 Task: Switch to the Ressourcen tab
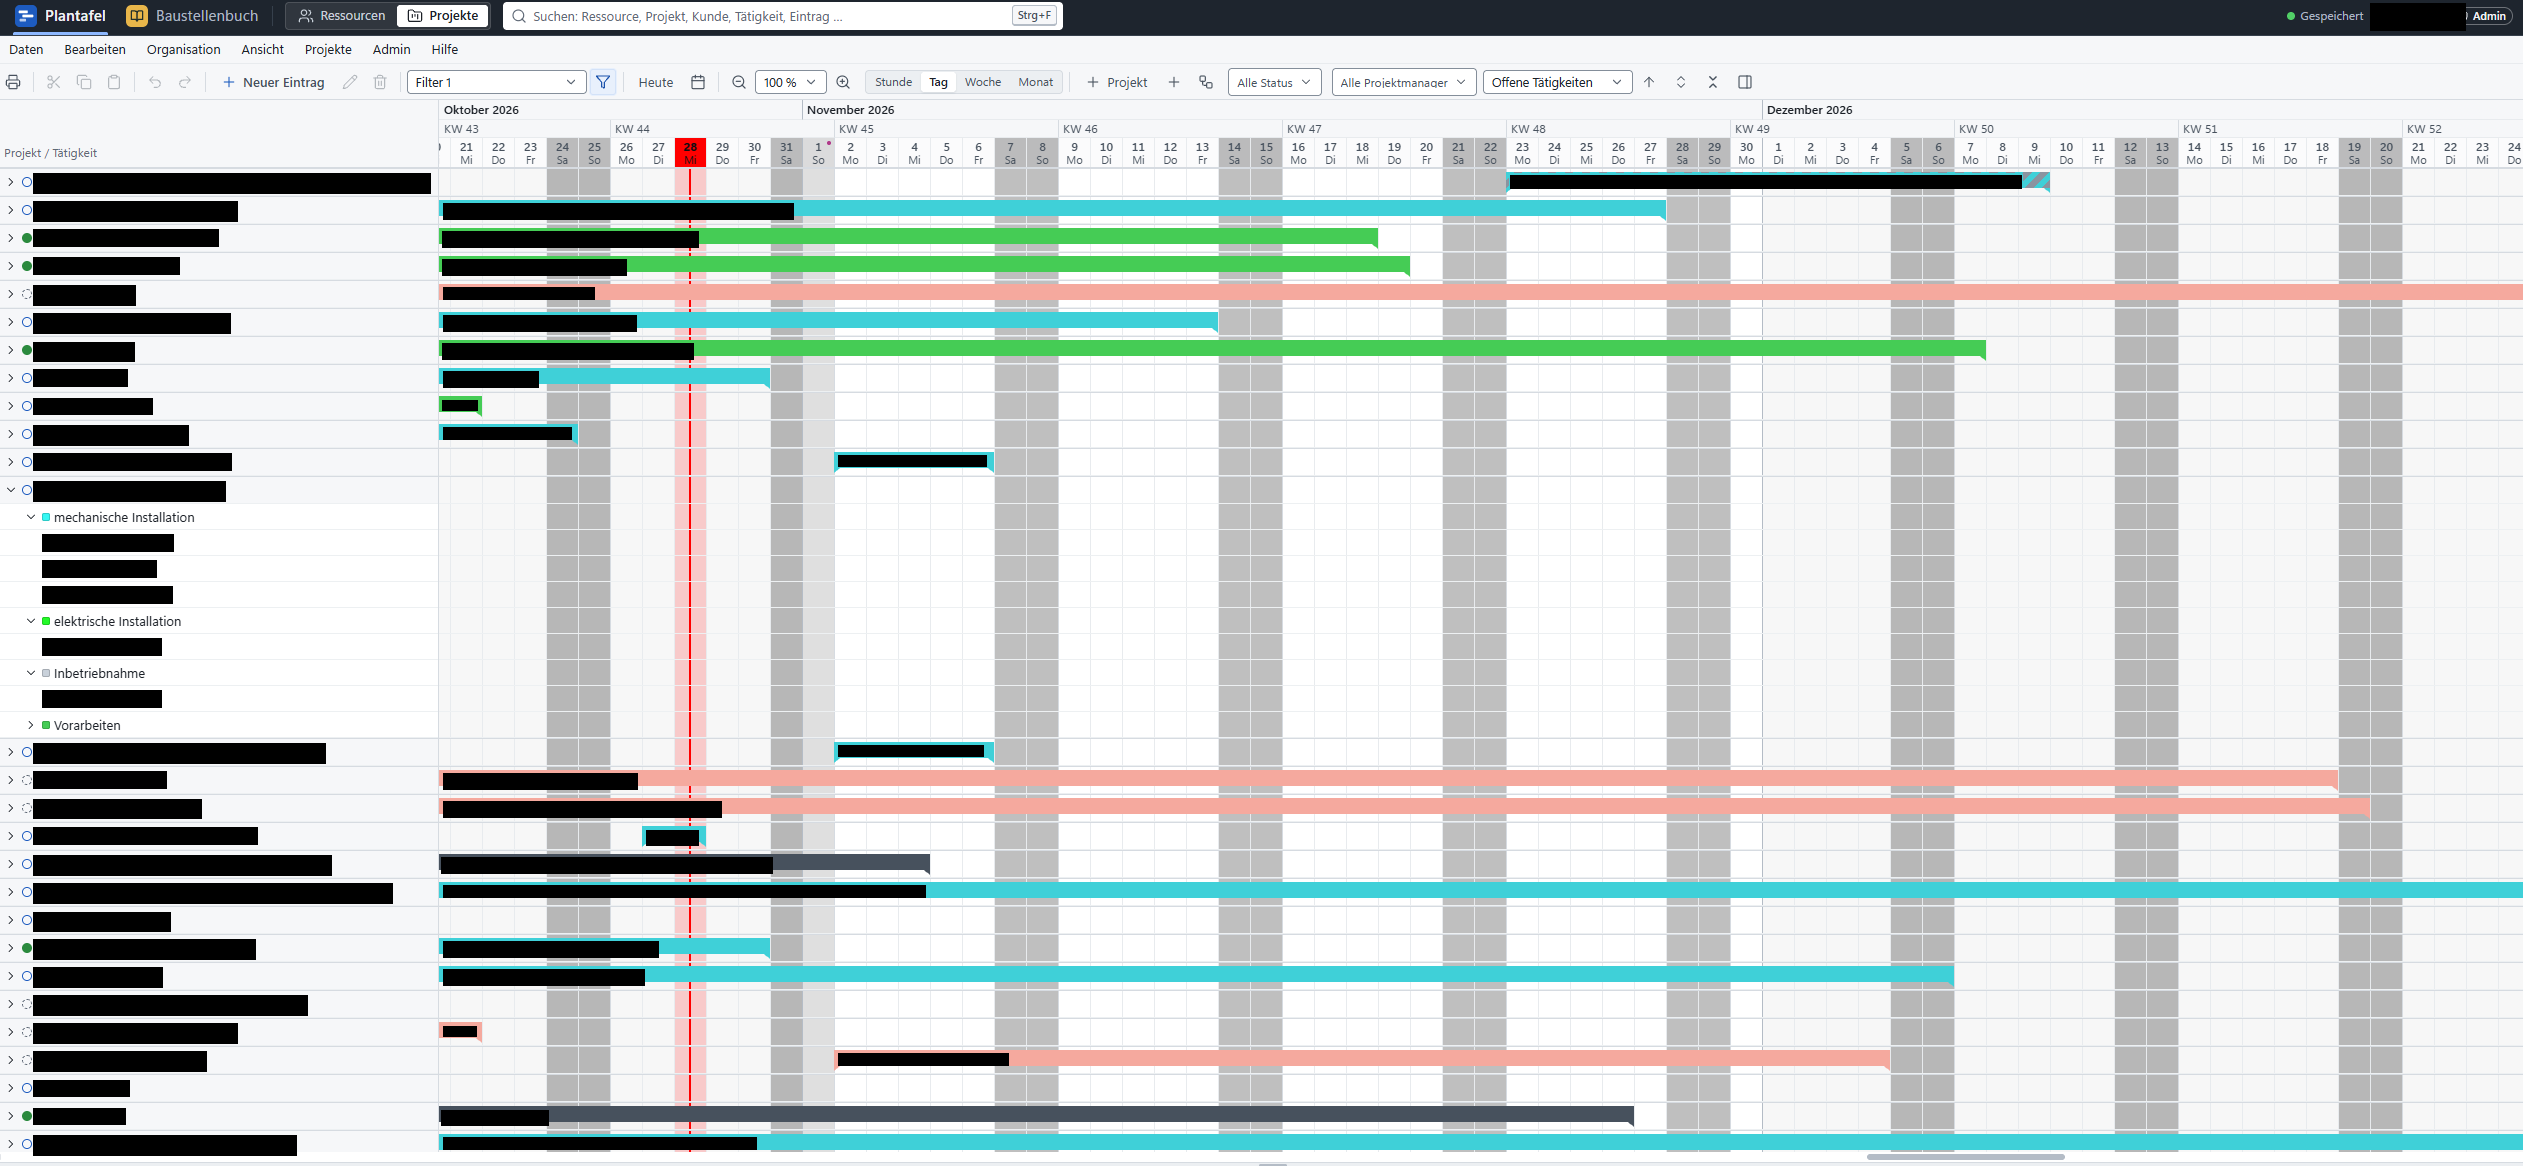pos(342,16)
